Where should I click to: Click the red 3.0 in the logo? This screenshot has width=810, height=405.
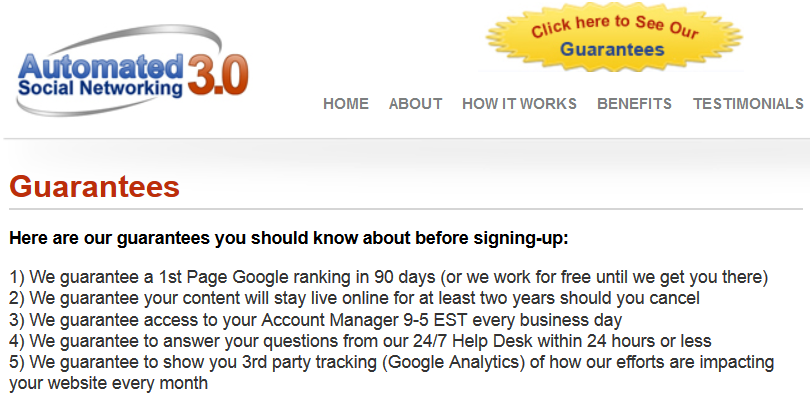[x=218, y=75]
